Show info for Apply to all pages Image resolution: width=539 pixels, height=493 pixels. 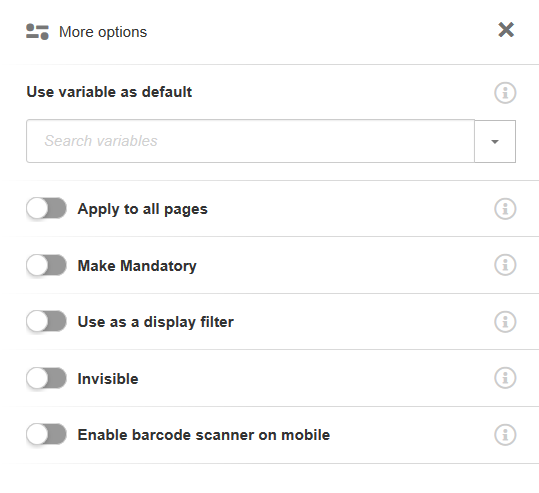(505, 208)
